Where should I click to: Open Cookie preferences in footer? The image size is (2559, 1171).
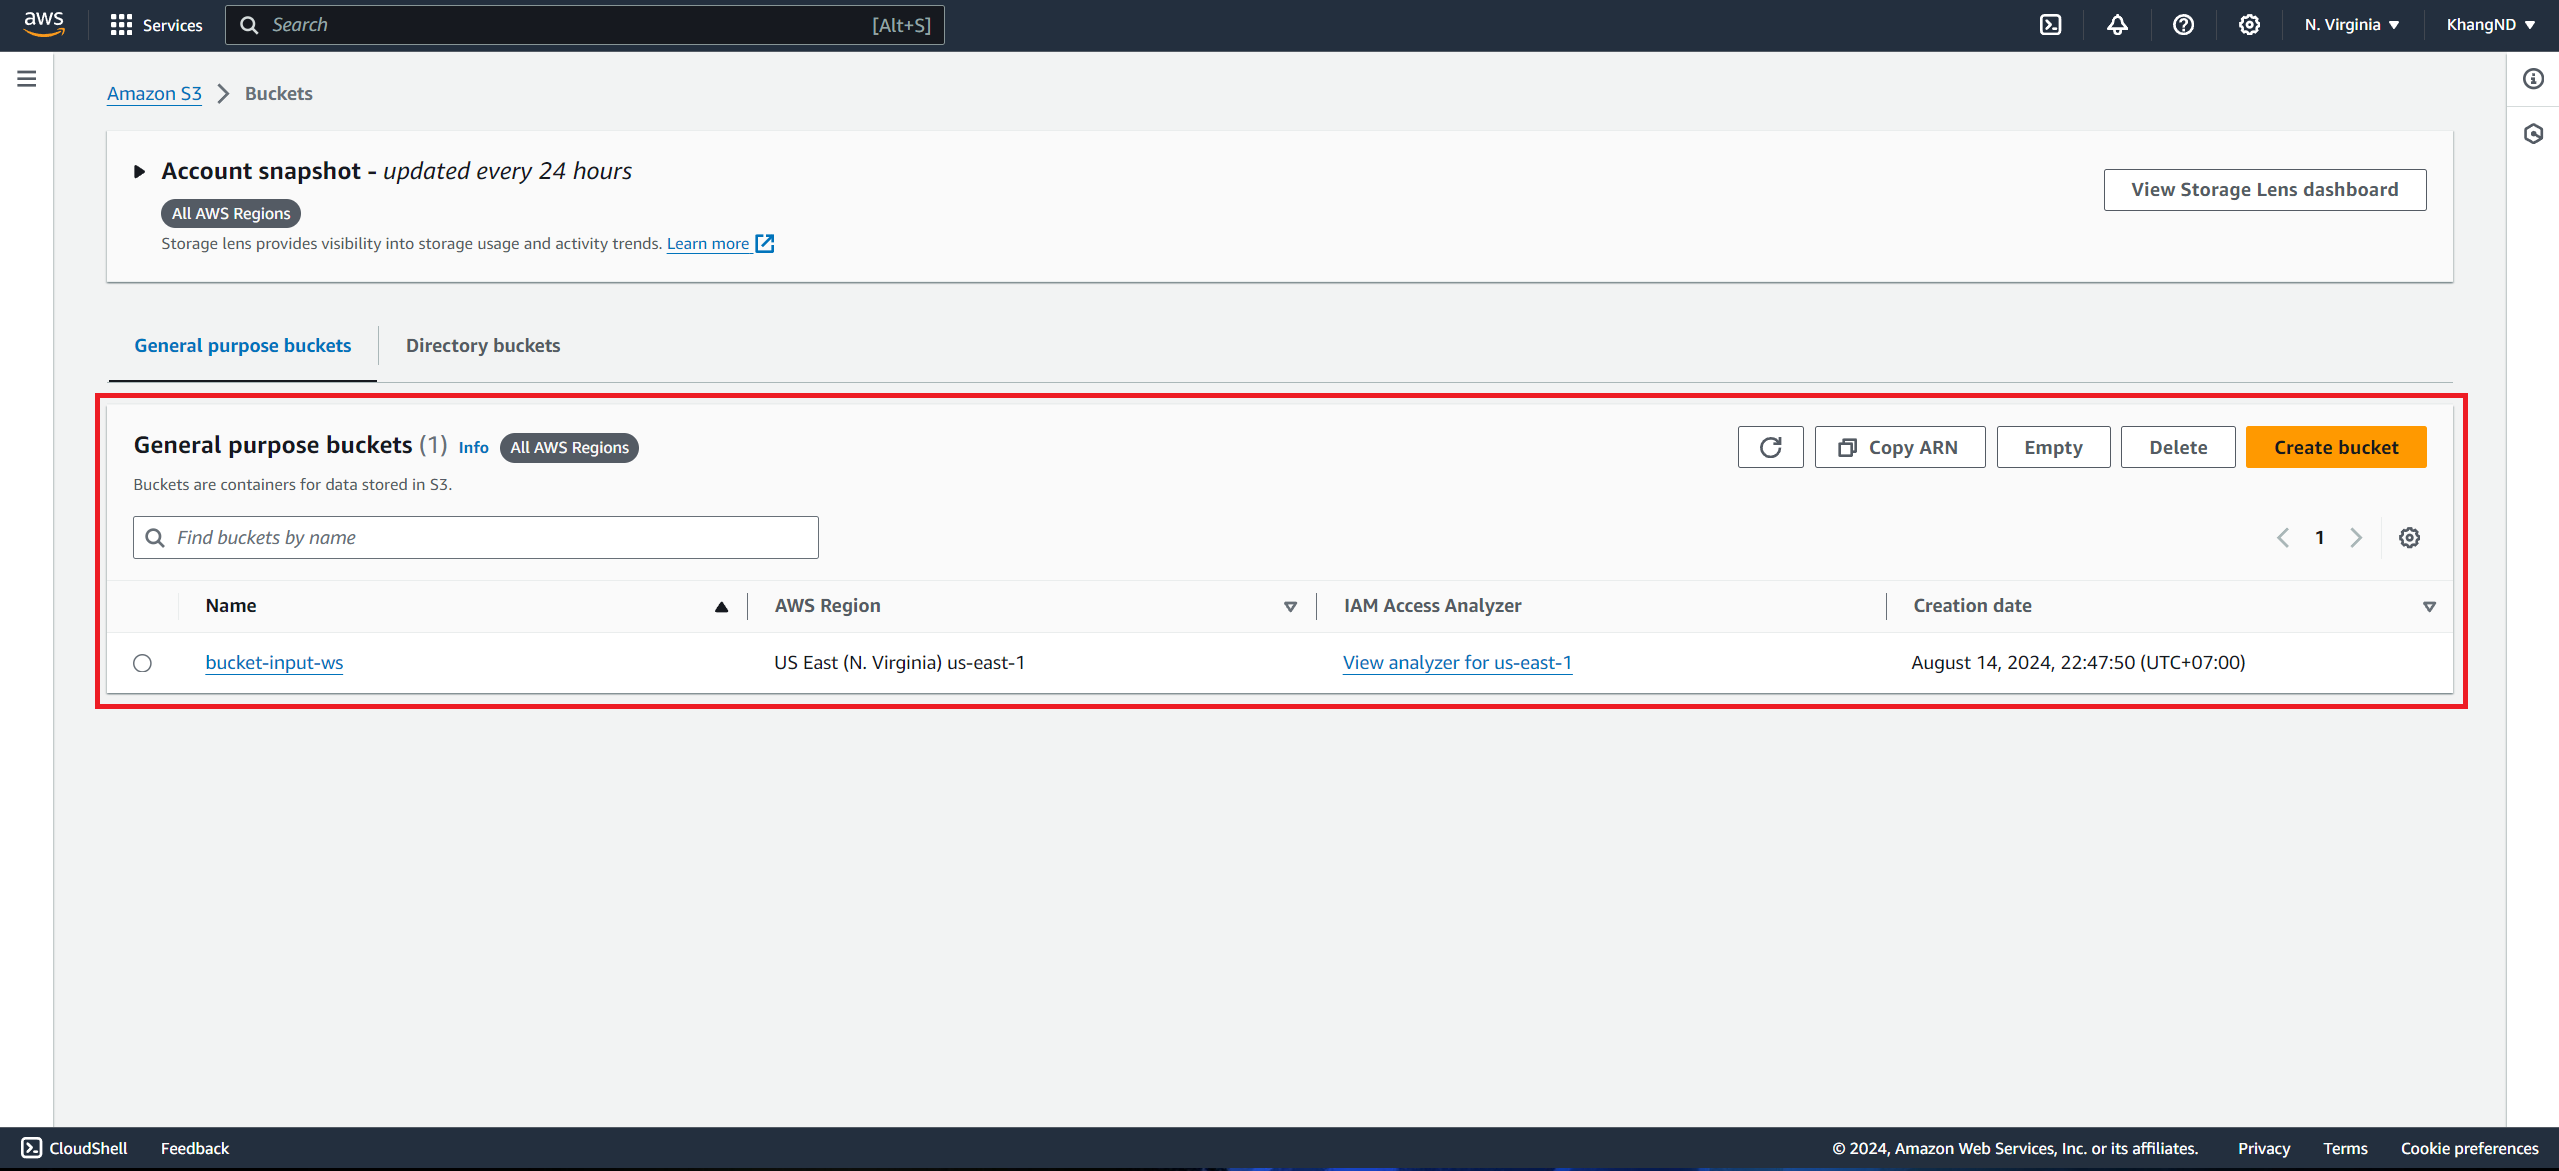[2469, 1148]
